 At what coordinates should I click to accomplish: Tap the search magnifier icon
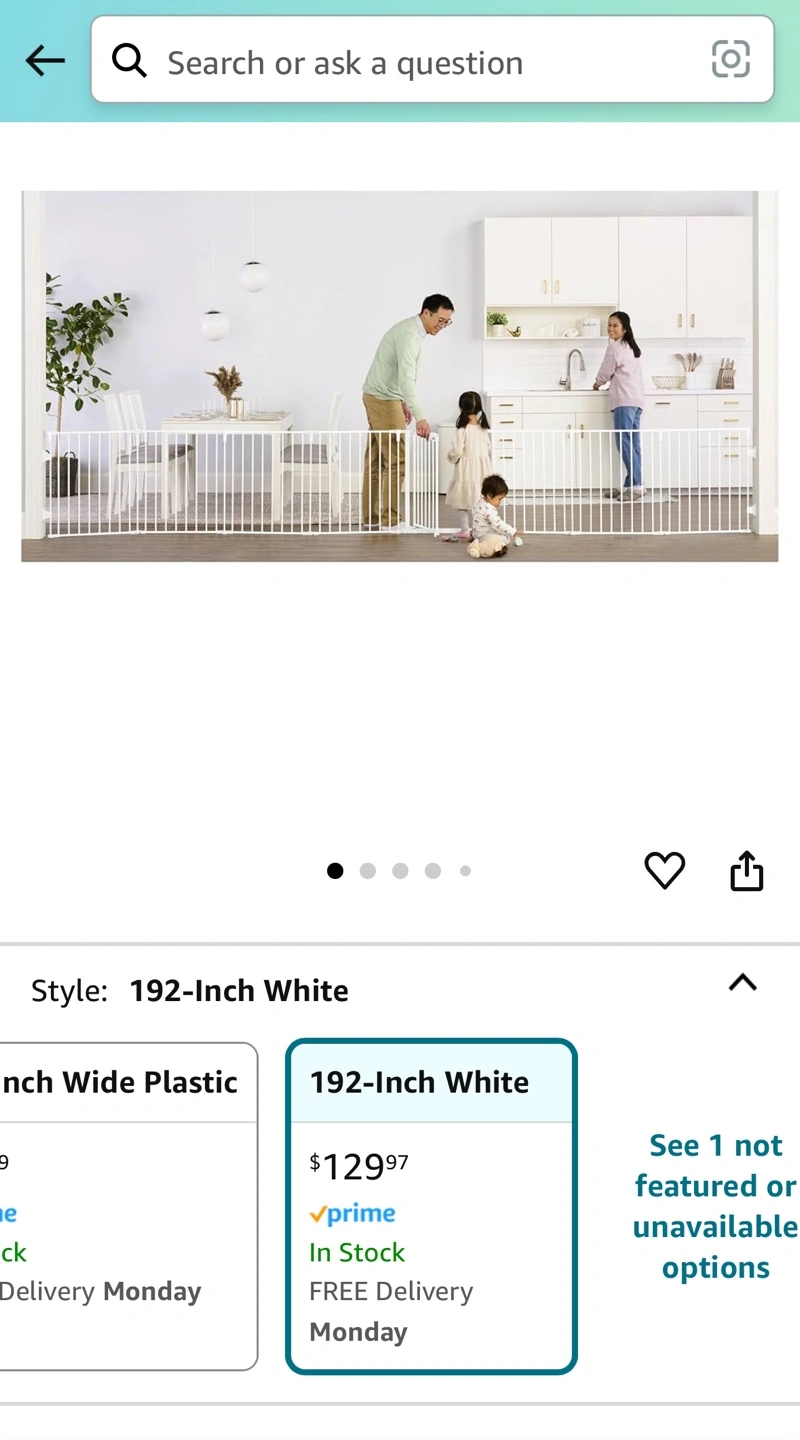click(x=129, y=61)
